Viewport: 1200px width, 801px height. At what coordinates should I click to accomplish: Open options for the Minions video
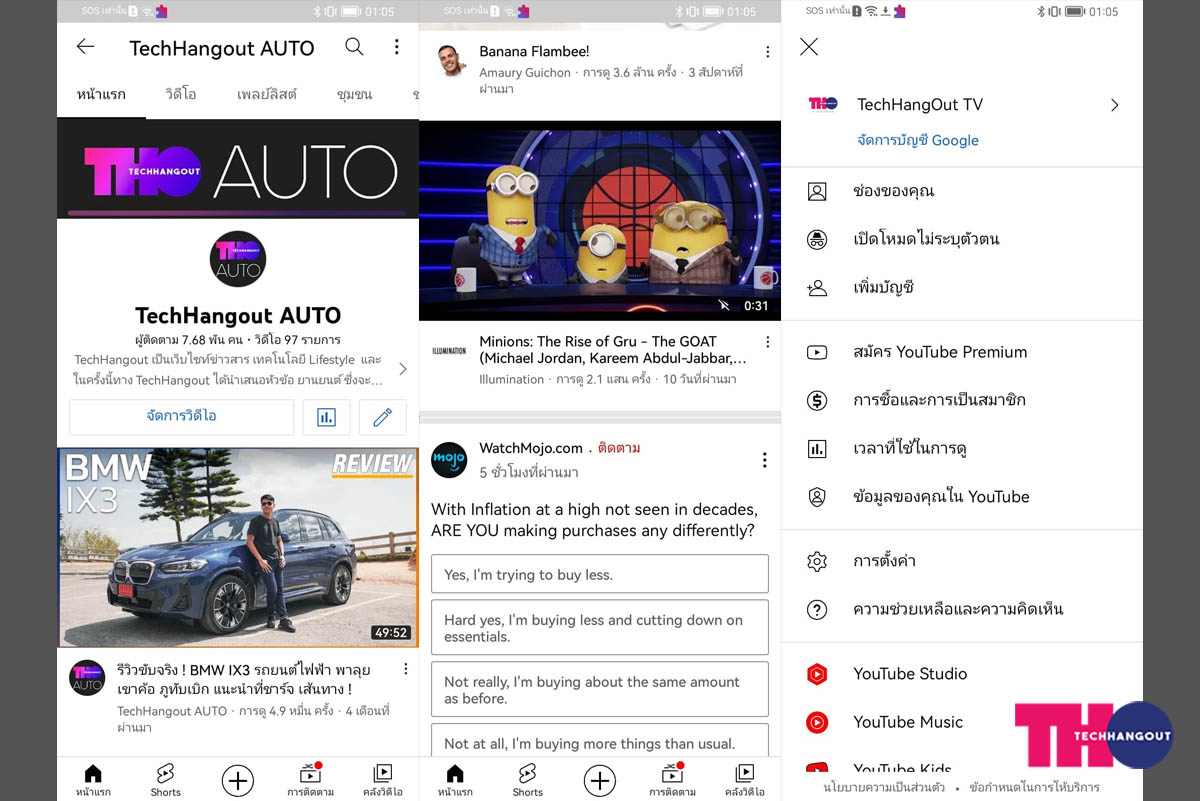click(x=767, y=342)
